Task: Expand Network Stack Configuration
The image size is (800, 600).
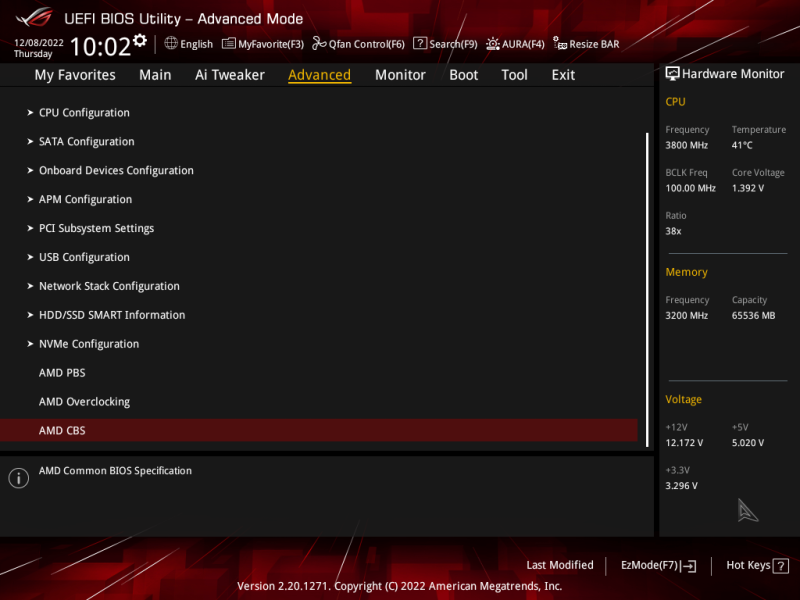Action: [108, 285]
